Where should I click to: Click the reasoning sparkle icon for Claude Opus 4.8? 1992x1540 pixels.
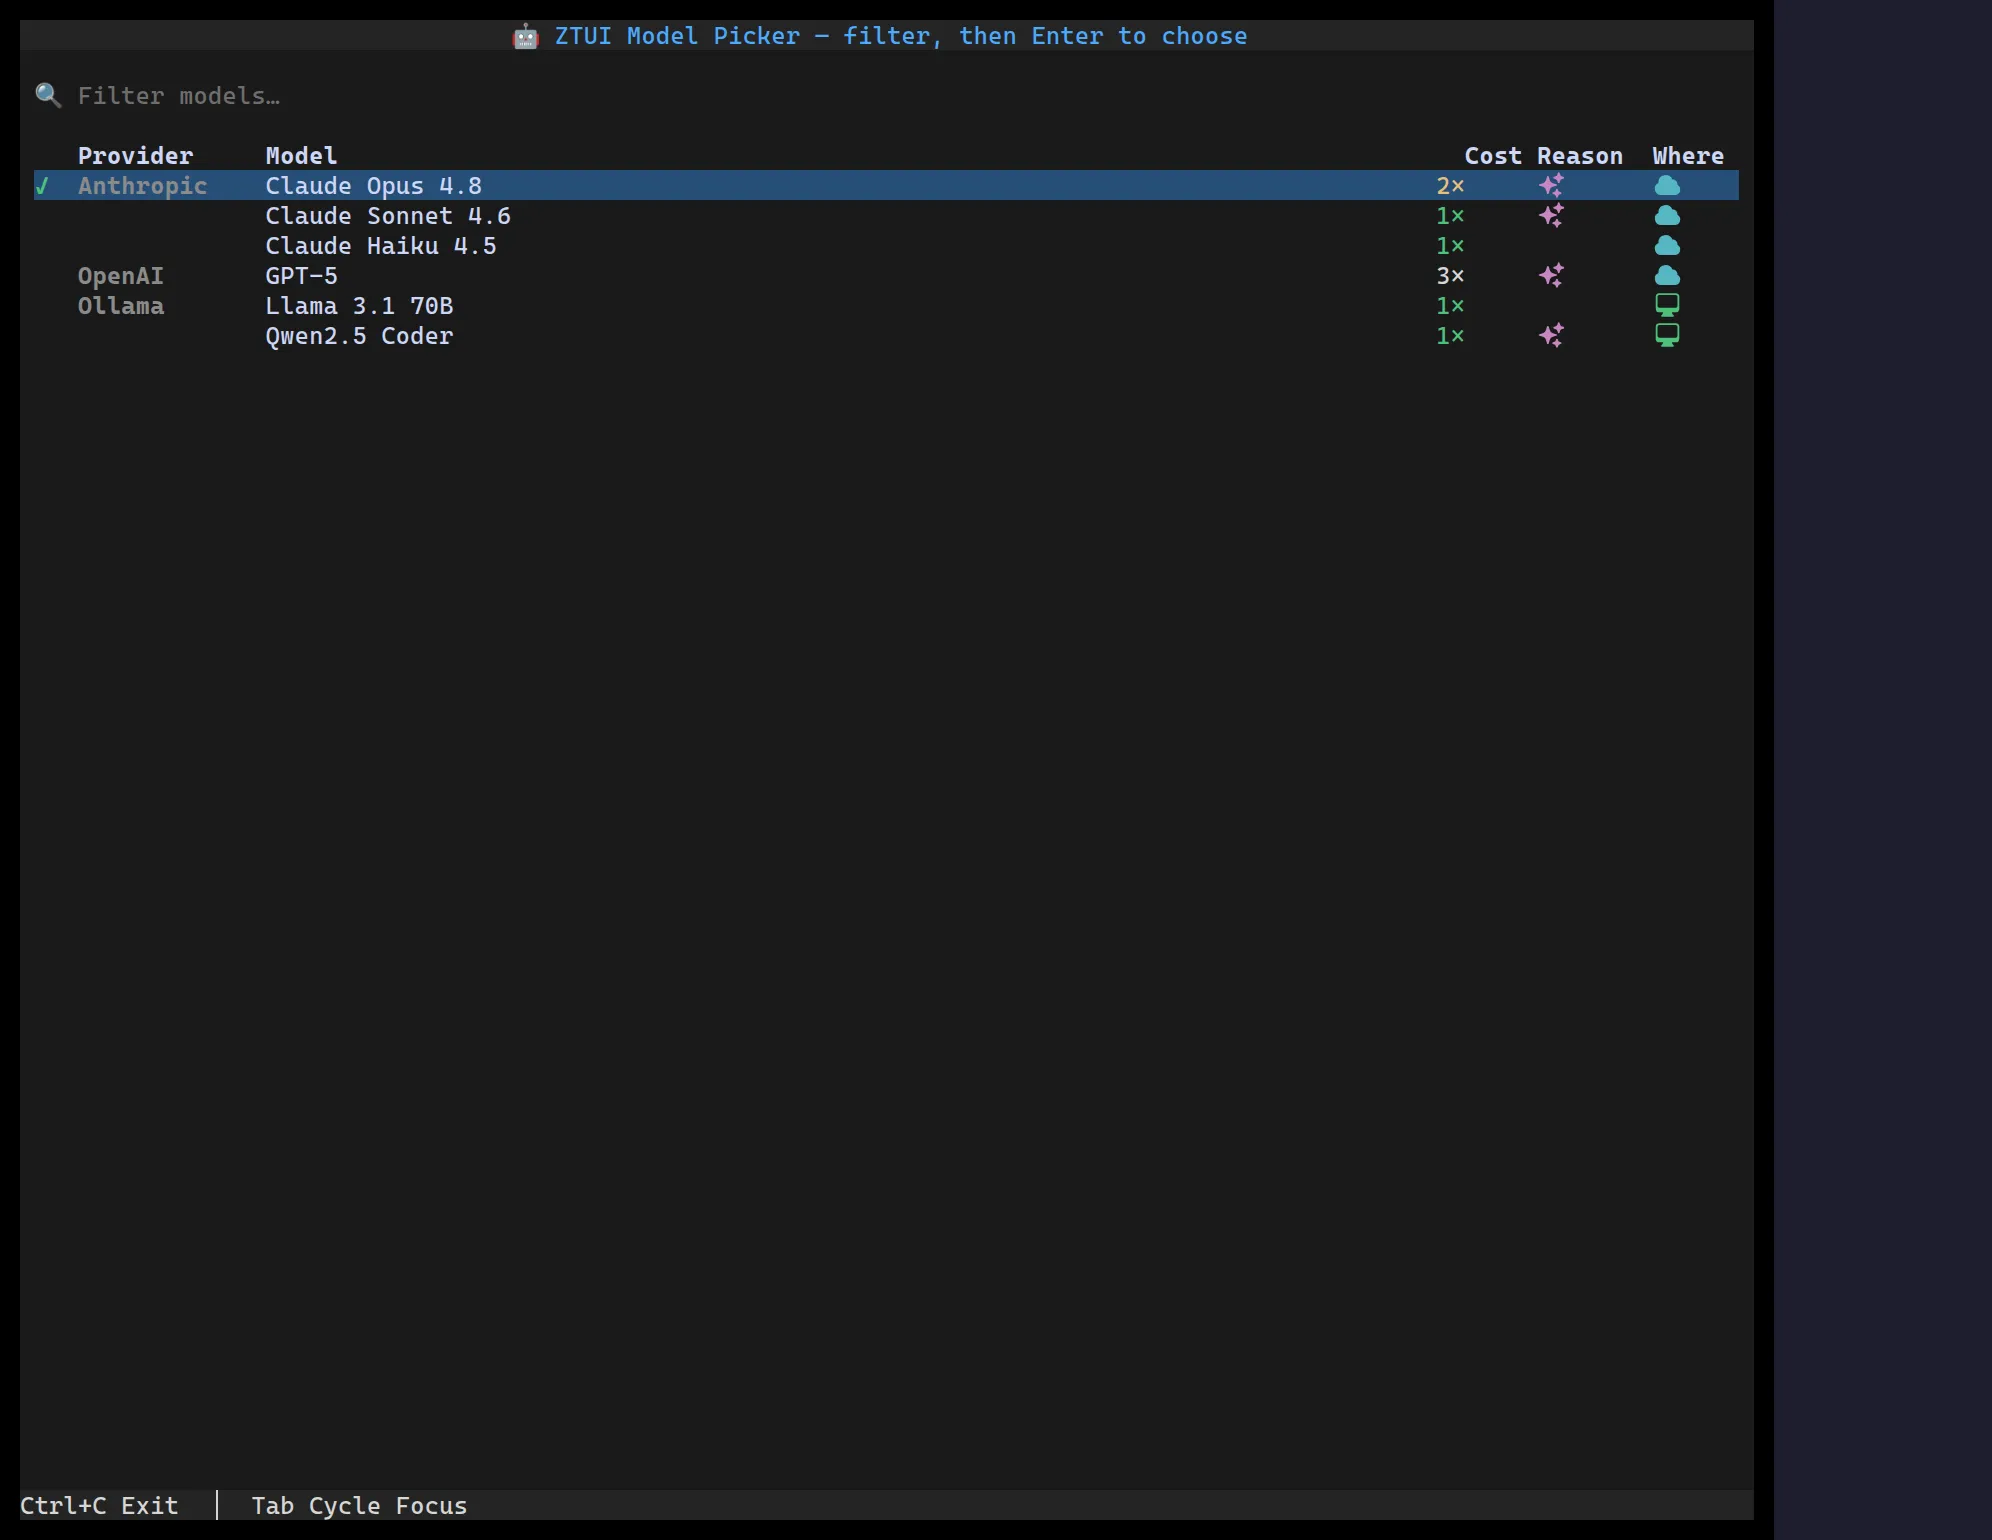coord(1552,186)
